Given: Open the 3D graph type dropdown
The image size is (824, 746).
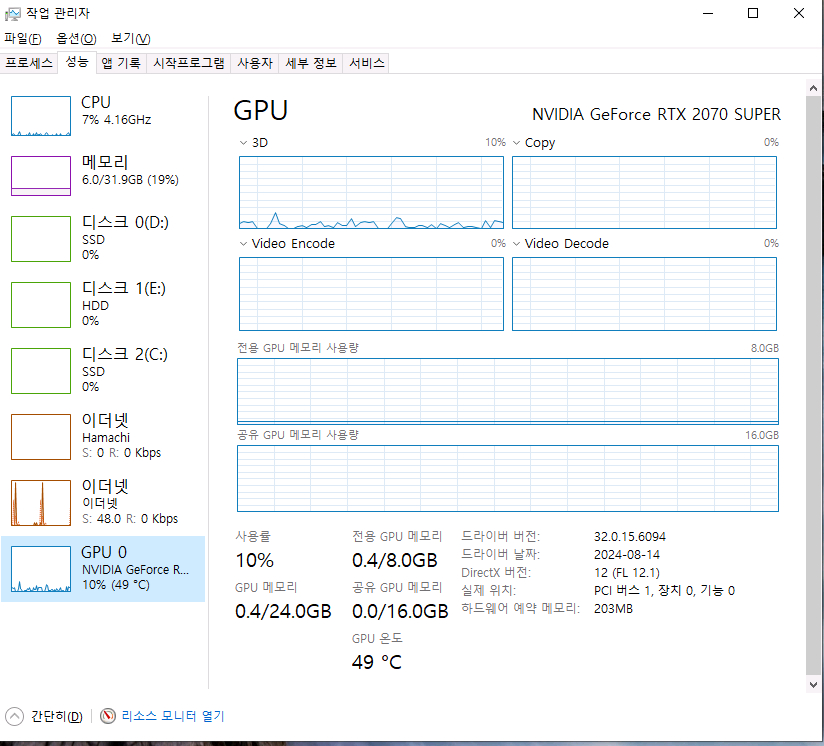Looking at the screenshot, I should point(242,142).
